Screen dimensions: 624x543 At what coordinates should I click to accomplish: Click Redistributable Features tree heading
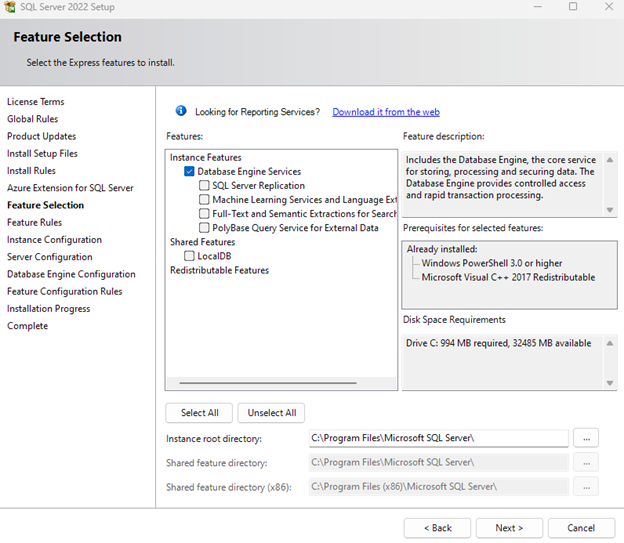click(x=219, y=270)
